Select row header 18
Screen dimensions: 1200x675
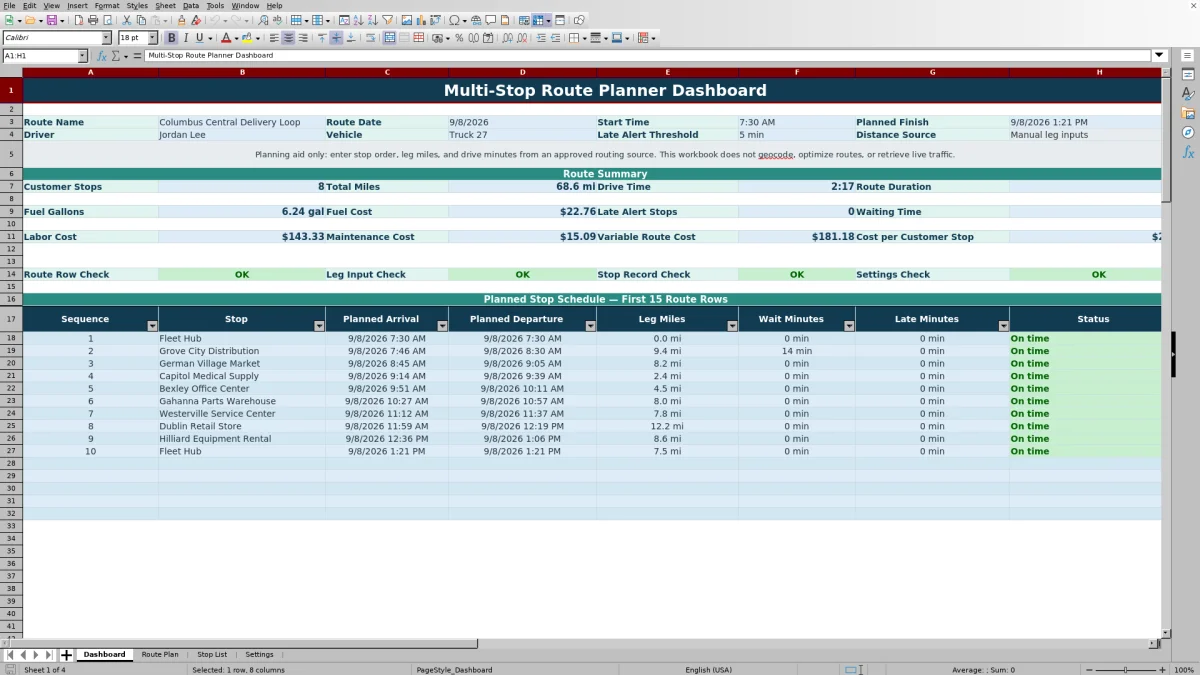[x=11, y=338]
